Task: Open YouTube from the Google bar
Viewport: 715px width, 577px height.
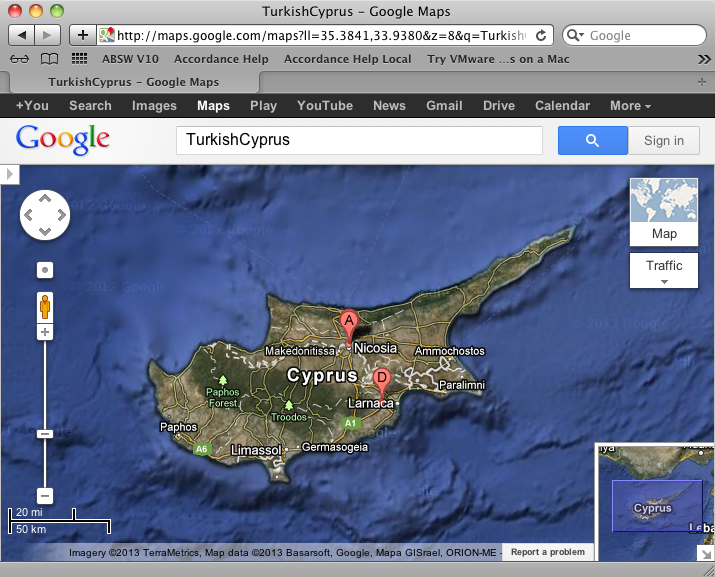Action: tap(324, 106)
